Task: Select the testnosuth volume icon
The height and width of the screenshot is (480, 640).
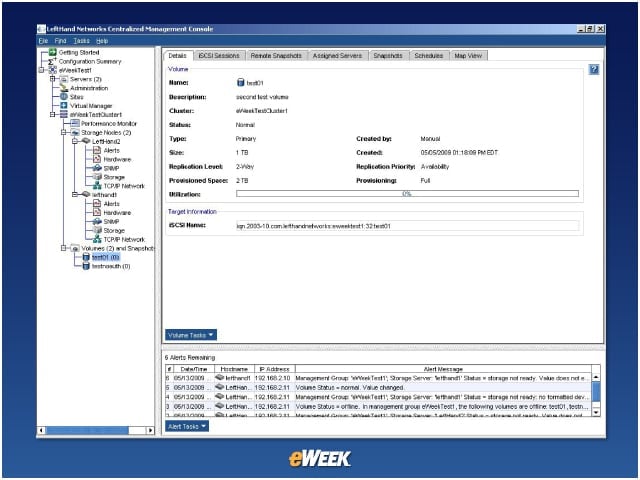Action: click(x=86, y=266)
